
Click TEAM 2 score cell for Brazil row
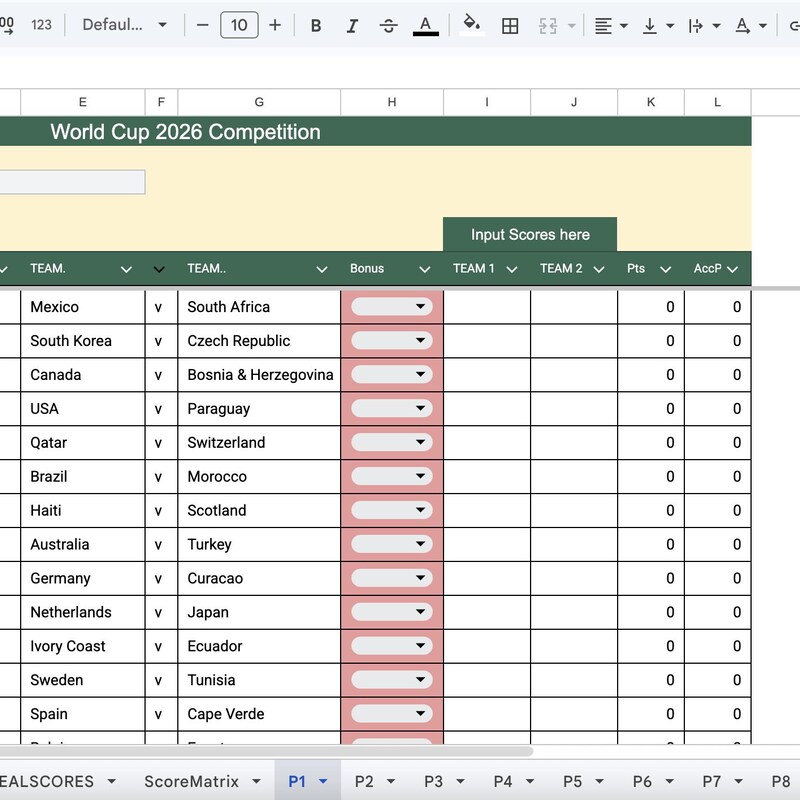coord(574,476)
